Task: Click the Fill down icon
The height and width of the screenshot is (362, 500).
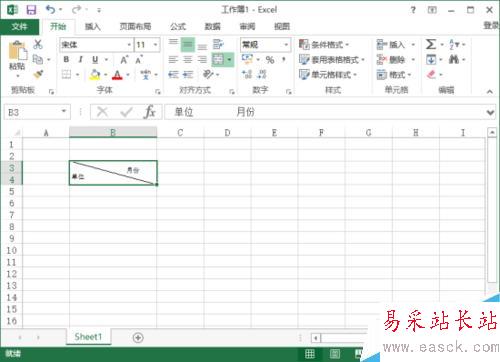Action: point(431,60)
